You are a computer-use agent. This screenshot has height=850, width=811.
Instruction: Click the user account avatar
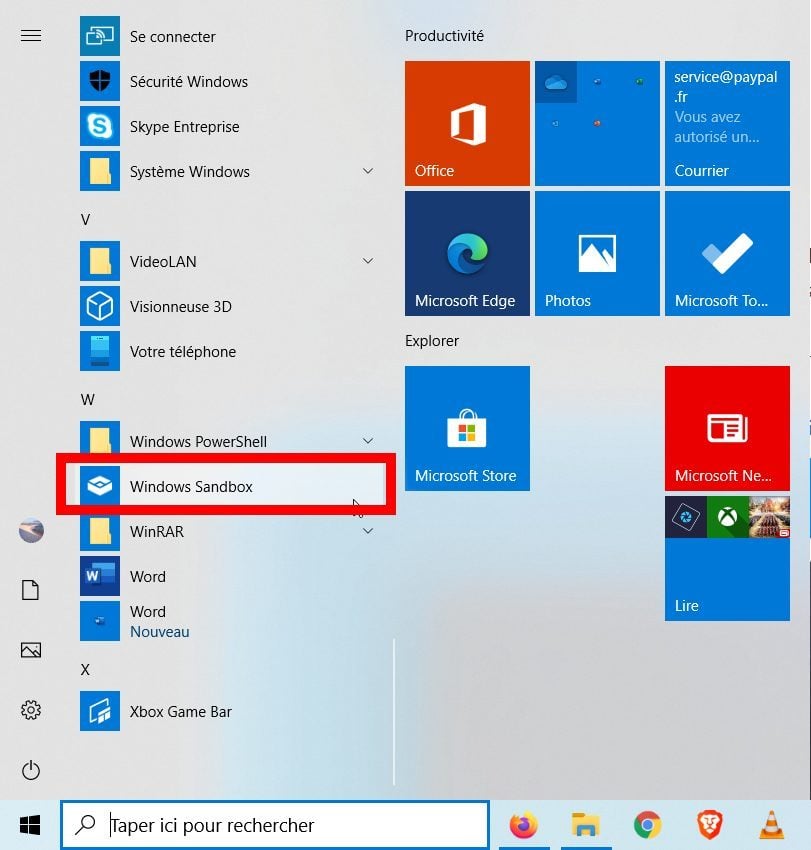tap(31, 530)
